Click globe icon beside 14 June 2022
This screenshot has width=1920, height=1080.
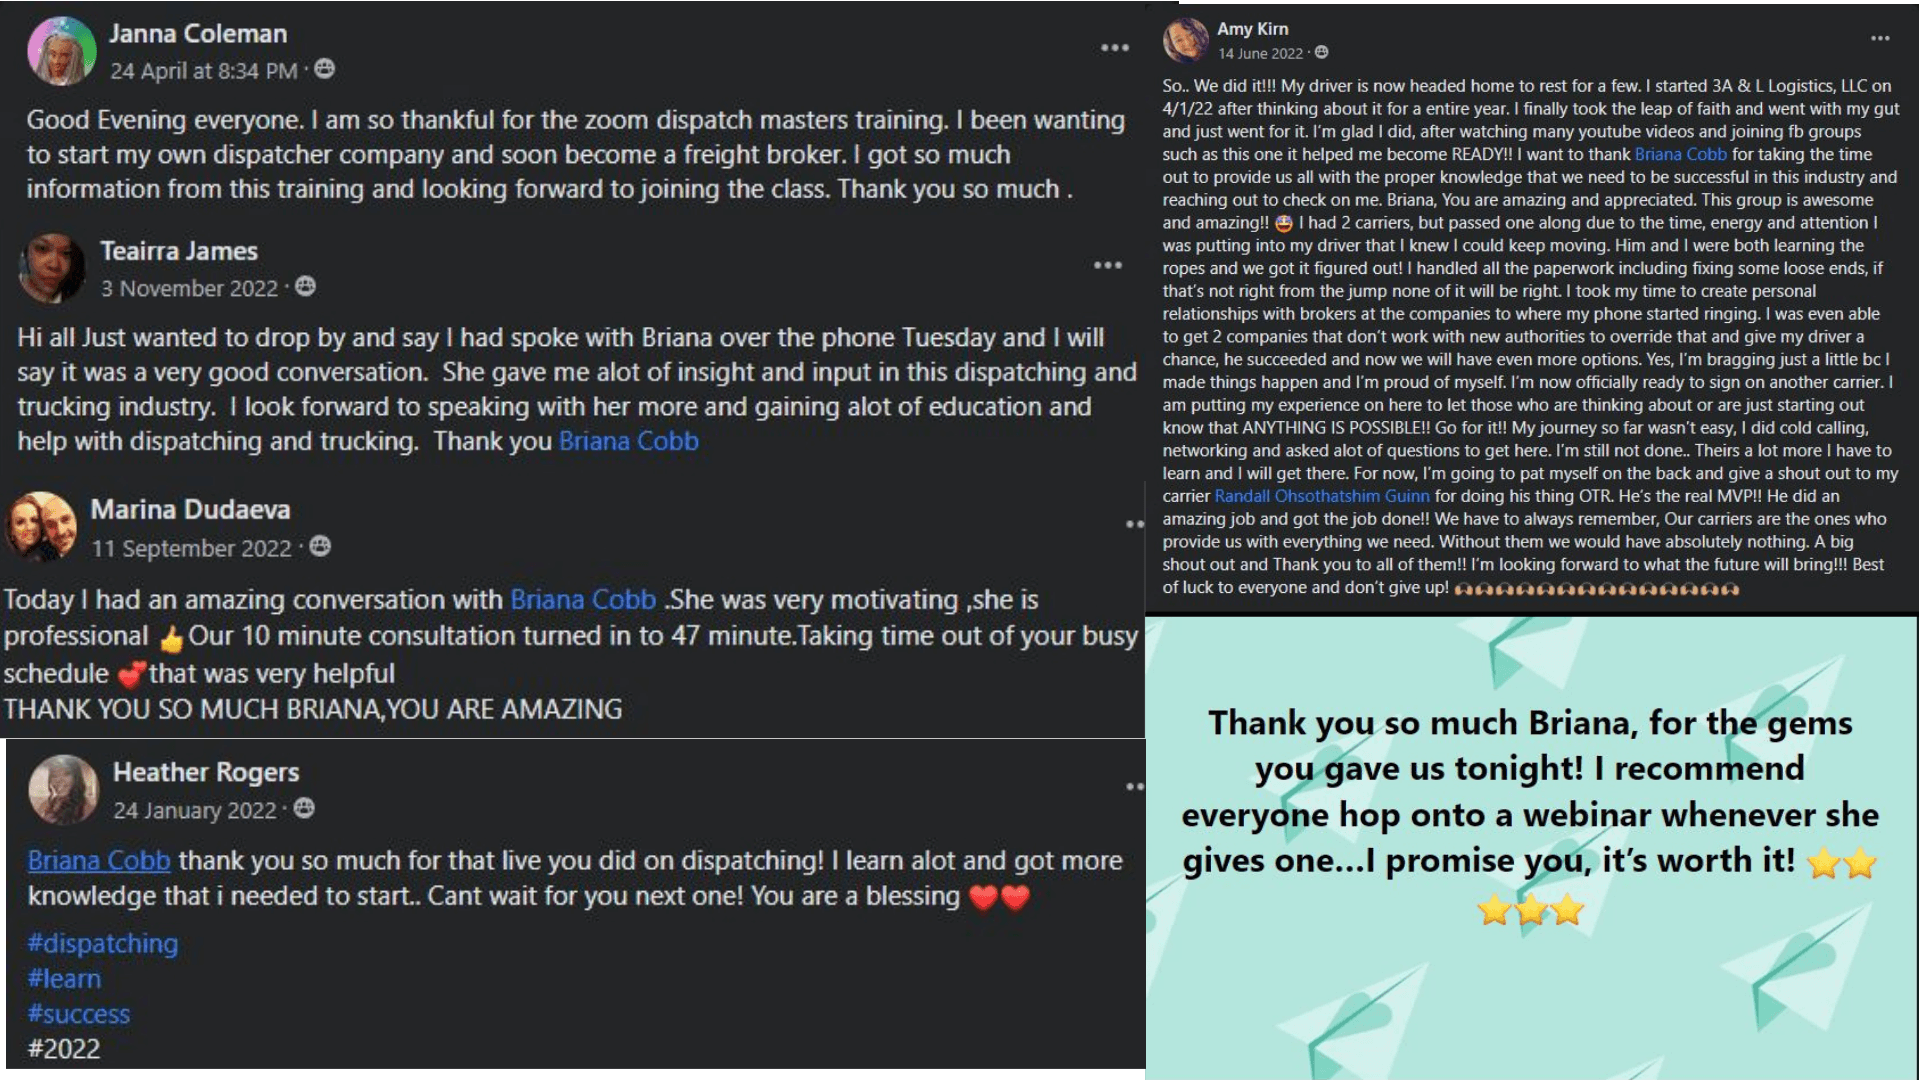[x=1321, y=52]
